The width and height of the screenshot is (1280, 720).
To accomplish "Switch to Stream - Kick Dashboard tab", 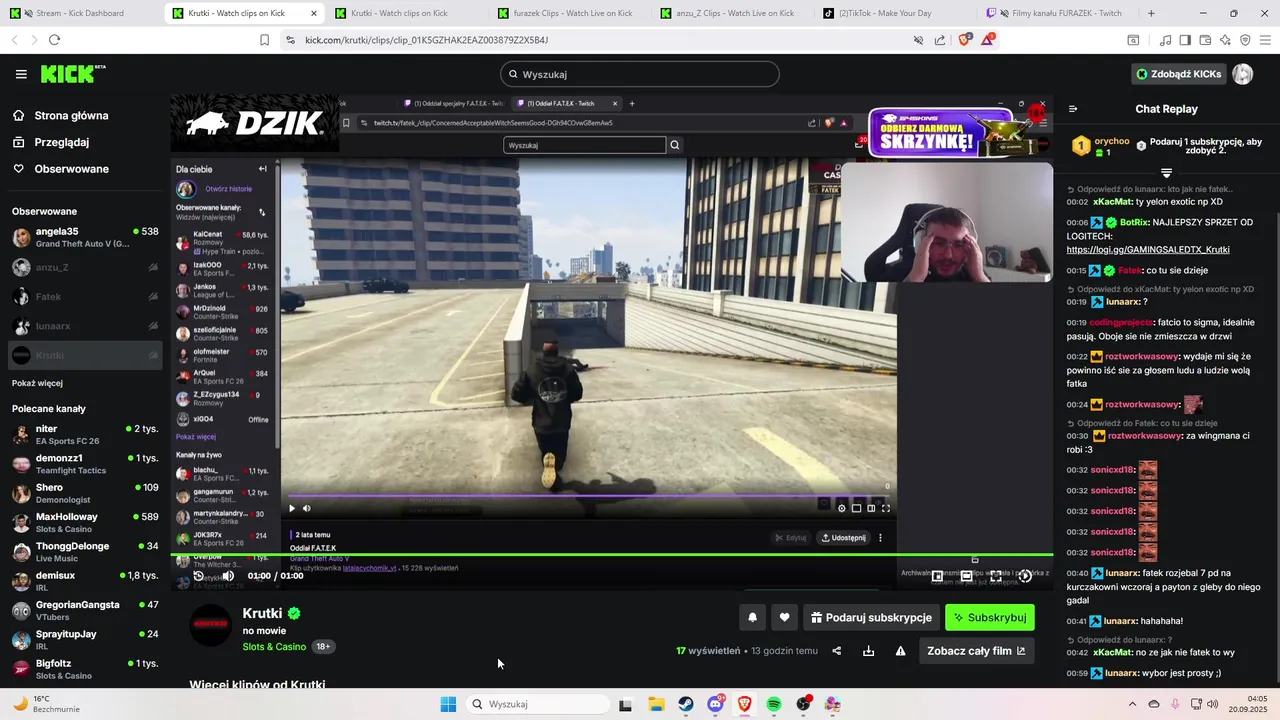I will click(82, 13).
